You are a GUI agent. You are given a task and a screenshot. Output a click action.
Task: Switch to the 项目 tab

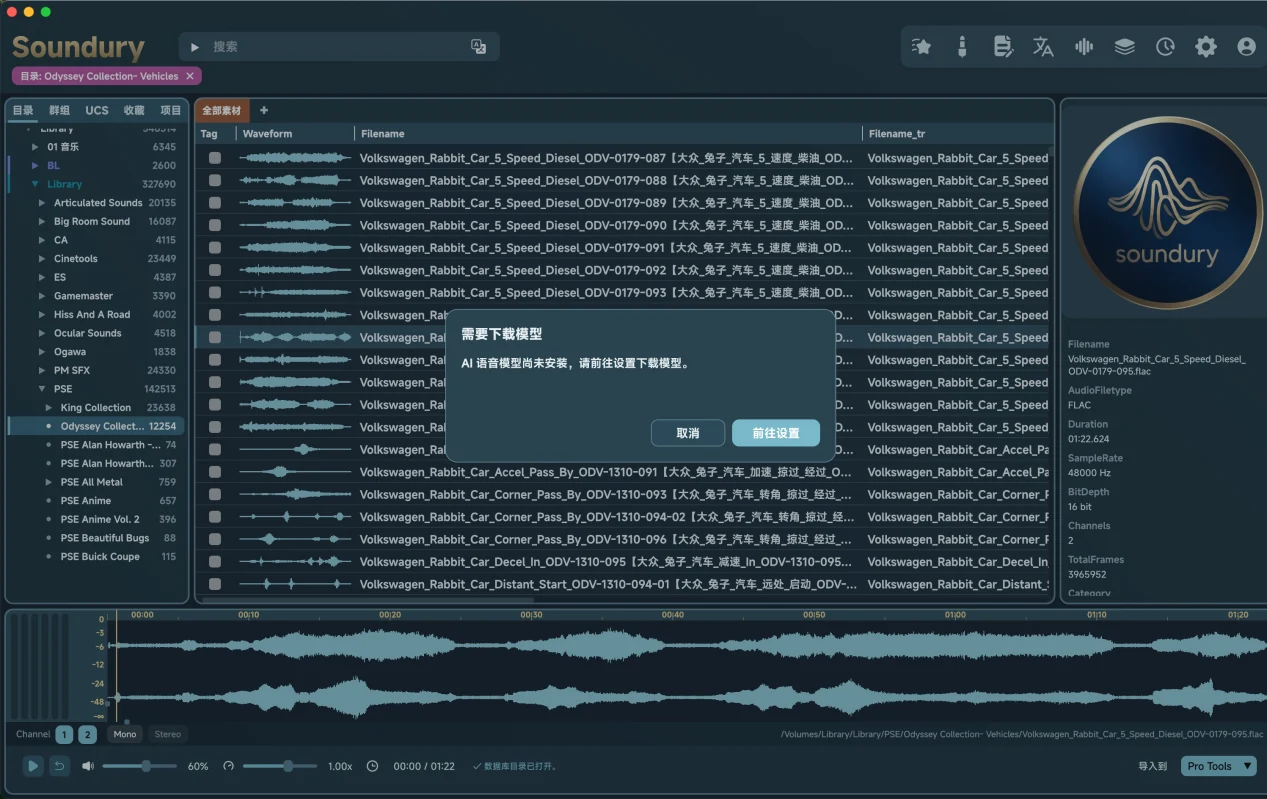[171, 110]
